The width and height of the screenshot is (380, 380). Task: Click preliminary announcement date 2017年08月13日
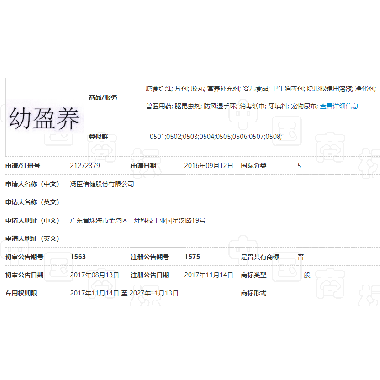[x=94, y=275]
